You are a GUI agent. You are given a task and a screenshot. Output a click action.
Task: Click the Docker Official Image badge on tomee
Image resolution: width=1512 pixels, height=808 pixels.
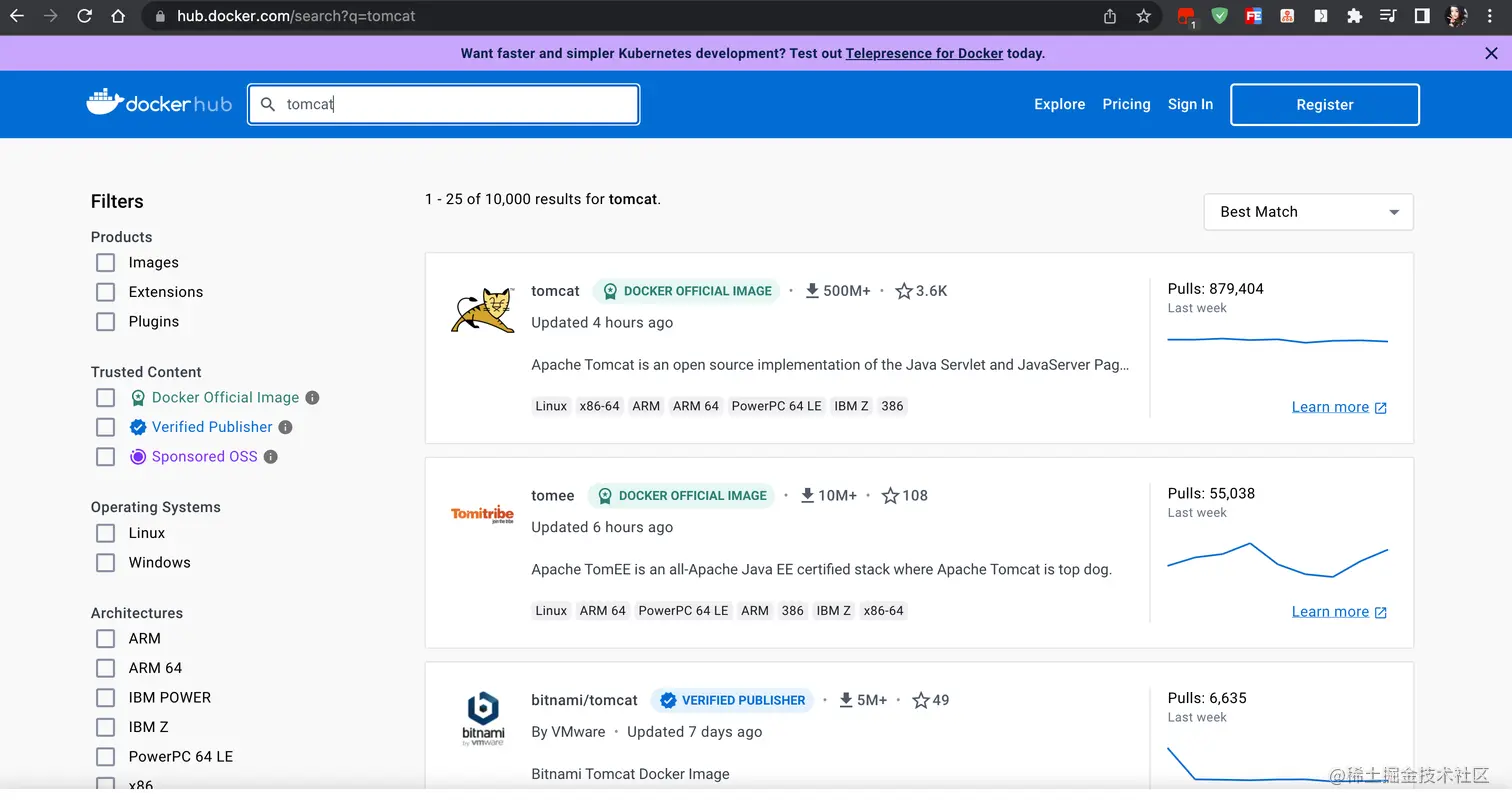click(x=681, y=495)
